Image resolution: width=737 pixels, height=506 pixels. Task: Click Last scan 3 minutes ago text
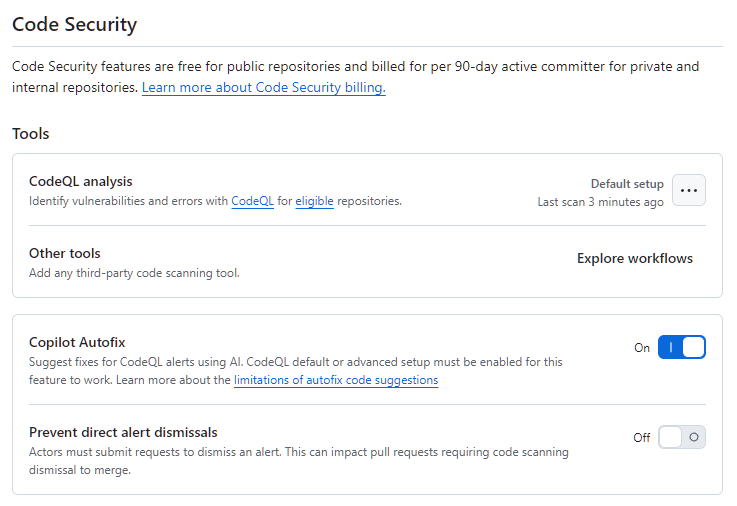click(x=601, y=202)
